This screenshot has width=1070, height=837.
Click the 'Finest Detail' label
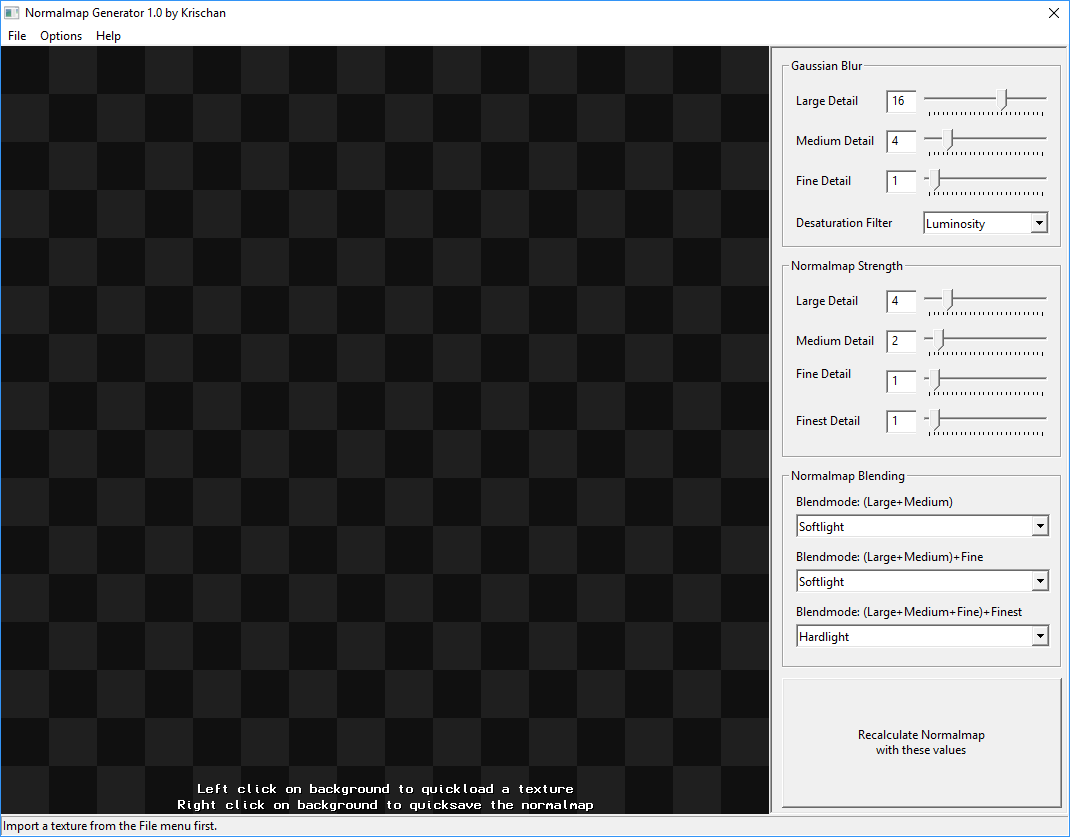pyautogui.click(x=828, y=421)
